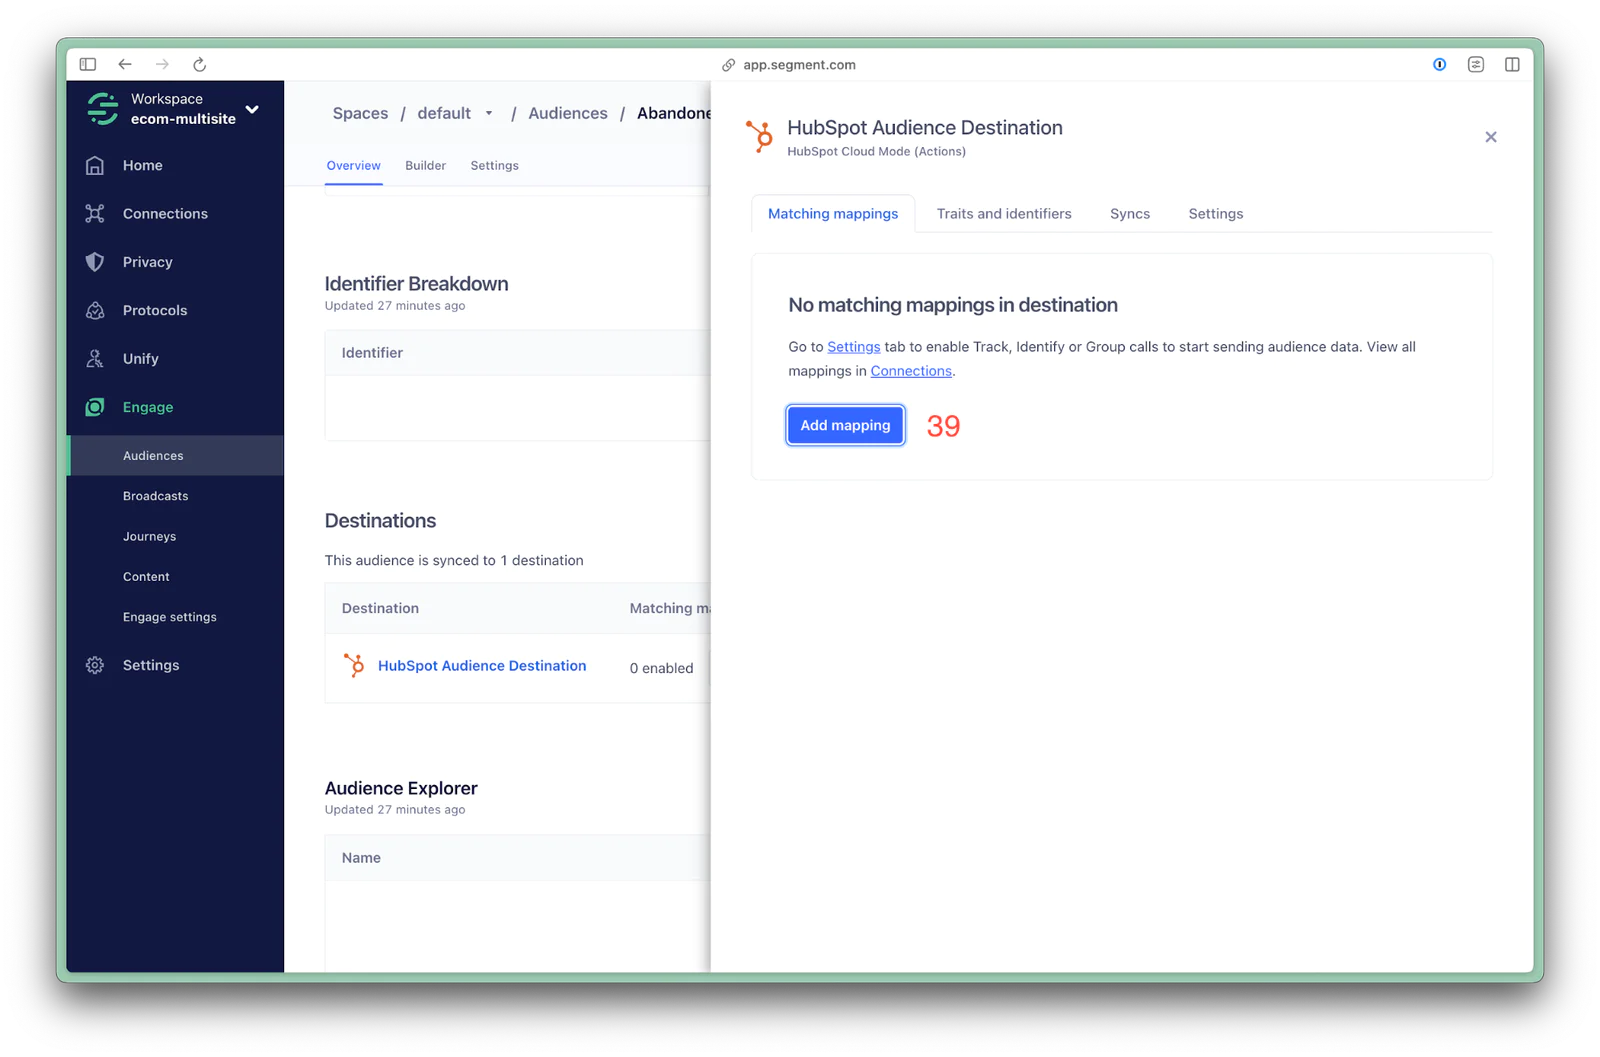1600x1057 pixels.
Task: Open HubSpot Audience Destination link in table
Action: click(481, 666)
